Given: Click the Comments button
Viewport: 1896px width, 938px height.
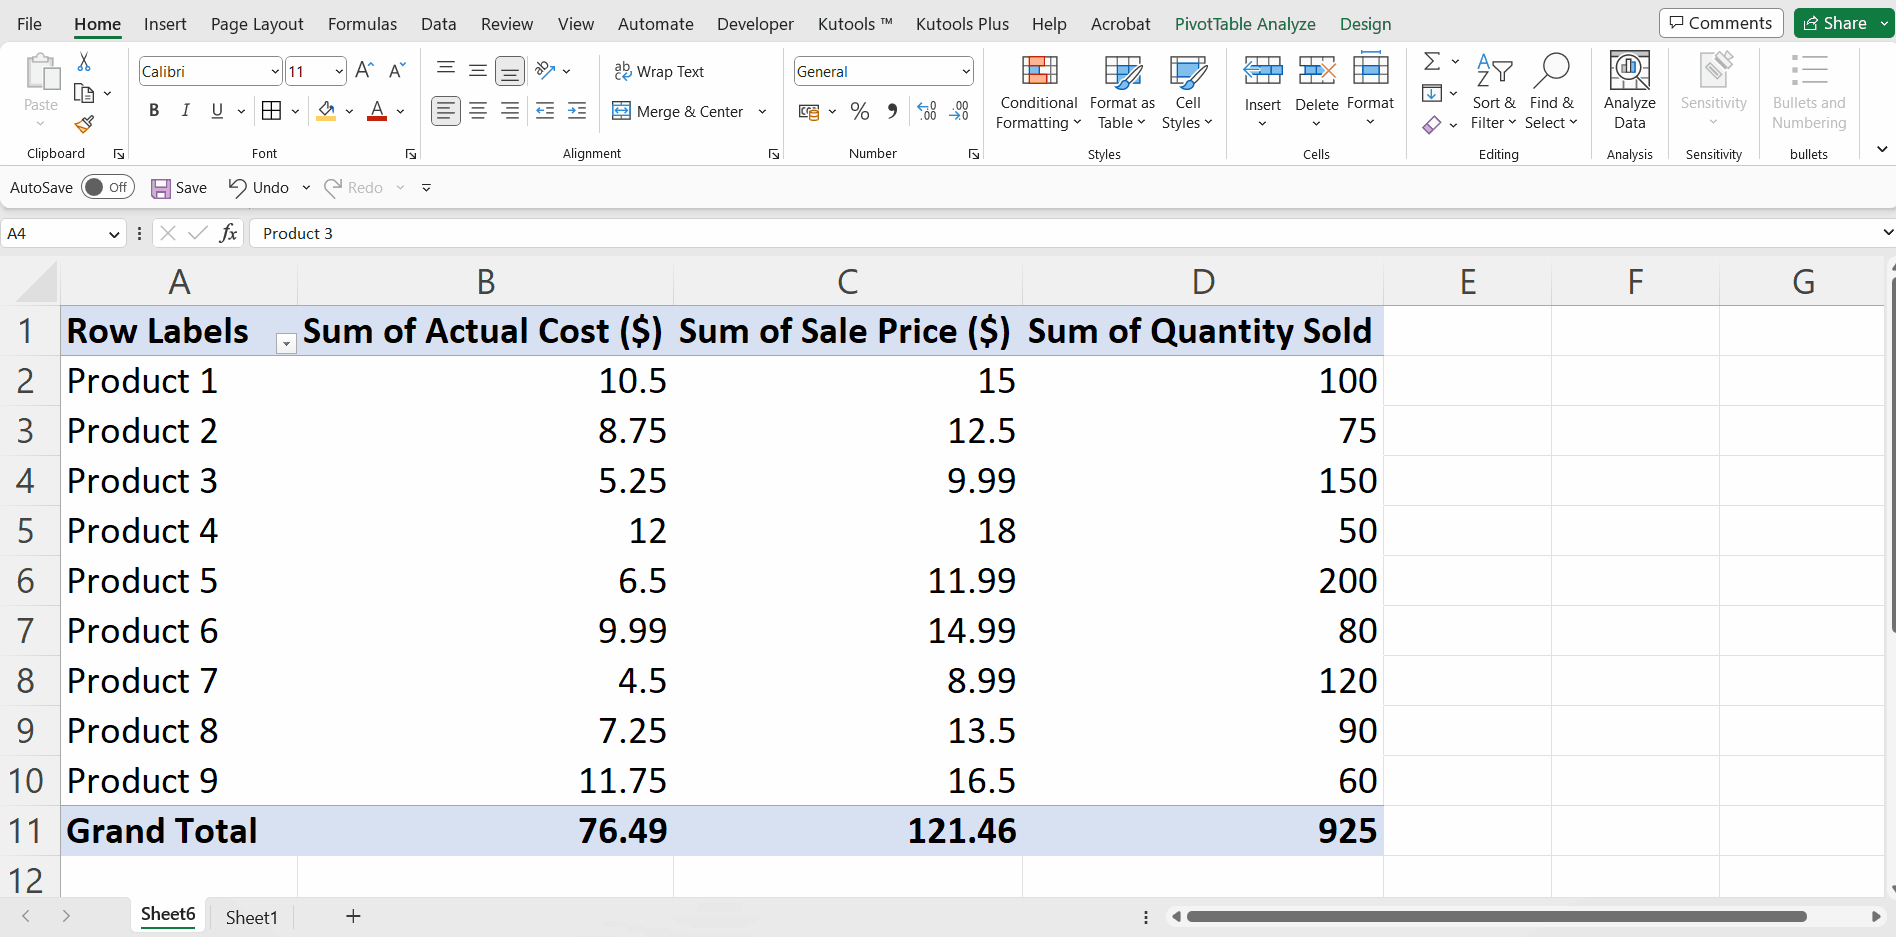Looking at the screenshot, I should click(x=1720, y=22).
